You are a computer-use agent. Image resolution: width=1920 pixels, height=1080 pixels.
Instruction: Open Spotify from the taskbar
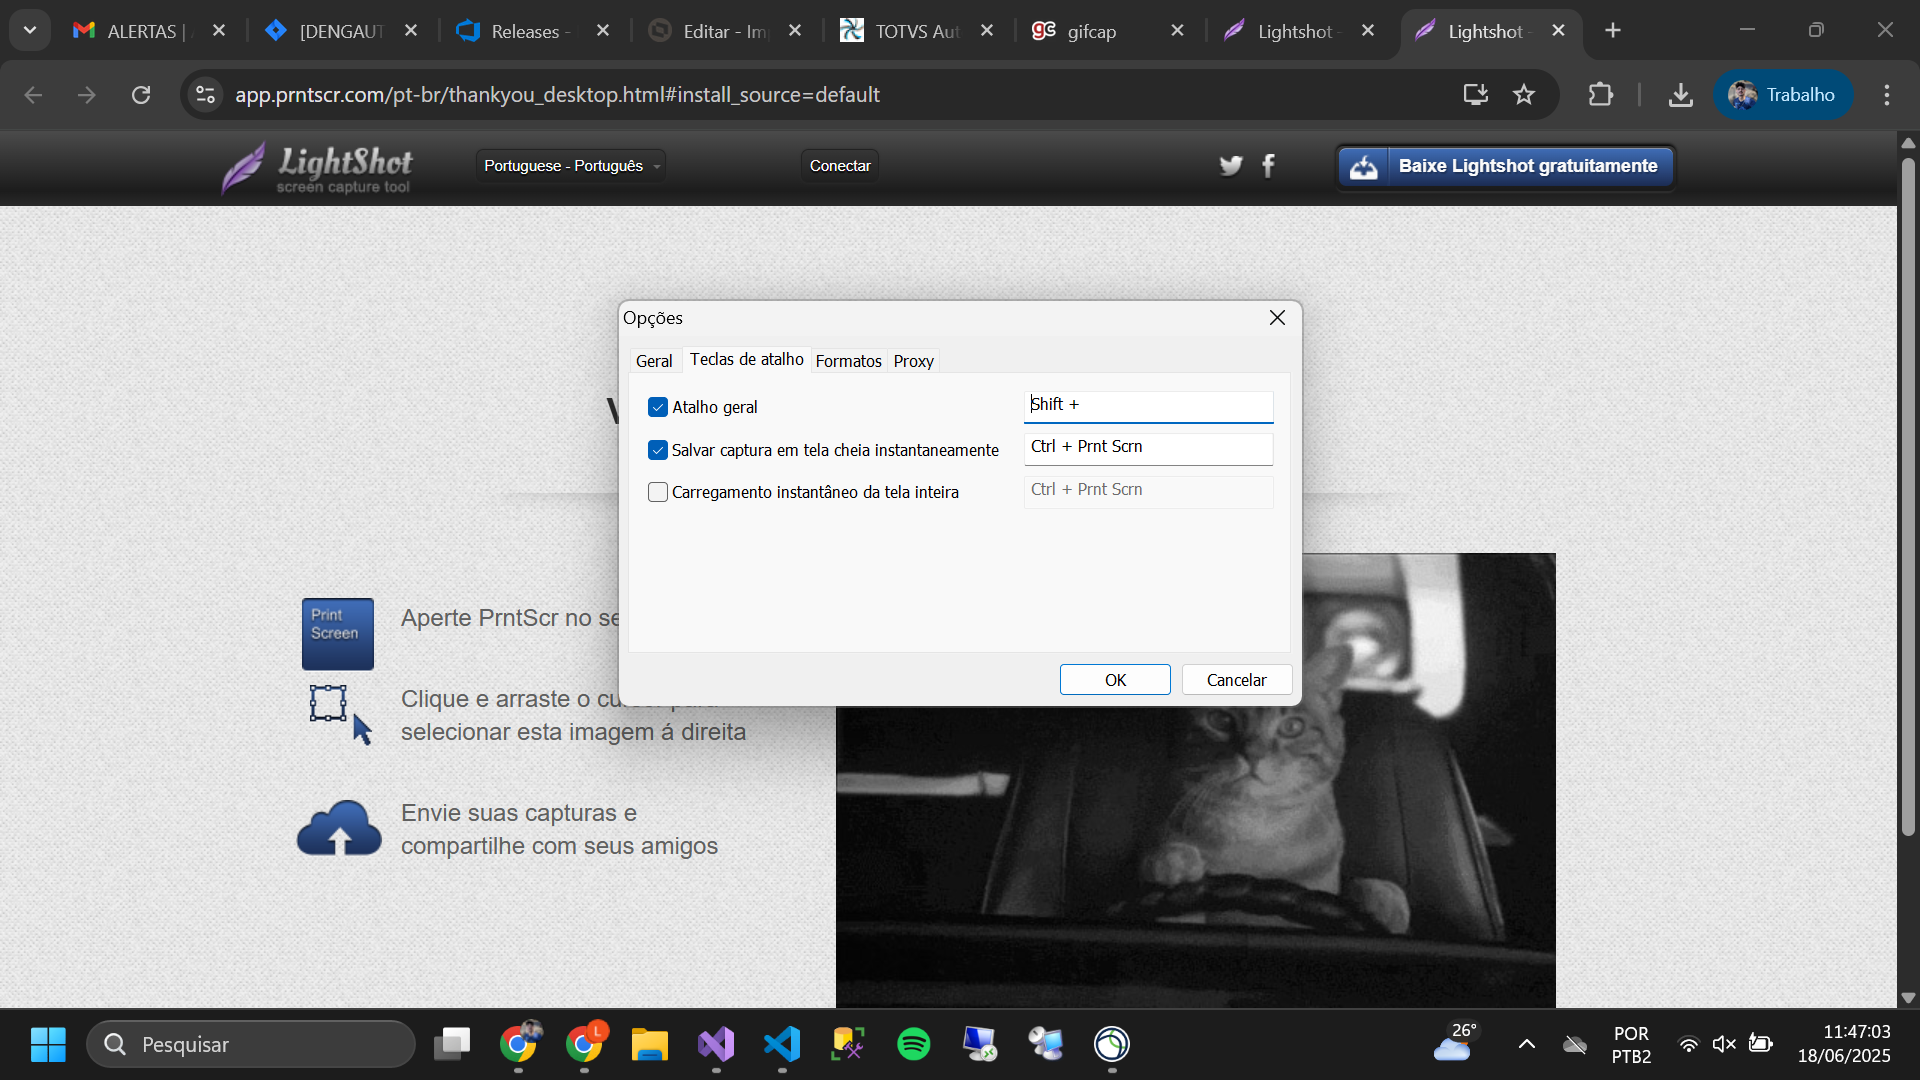point(913,1044)
